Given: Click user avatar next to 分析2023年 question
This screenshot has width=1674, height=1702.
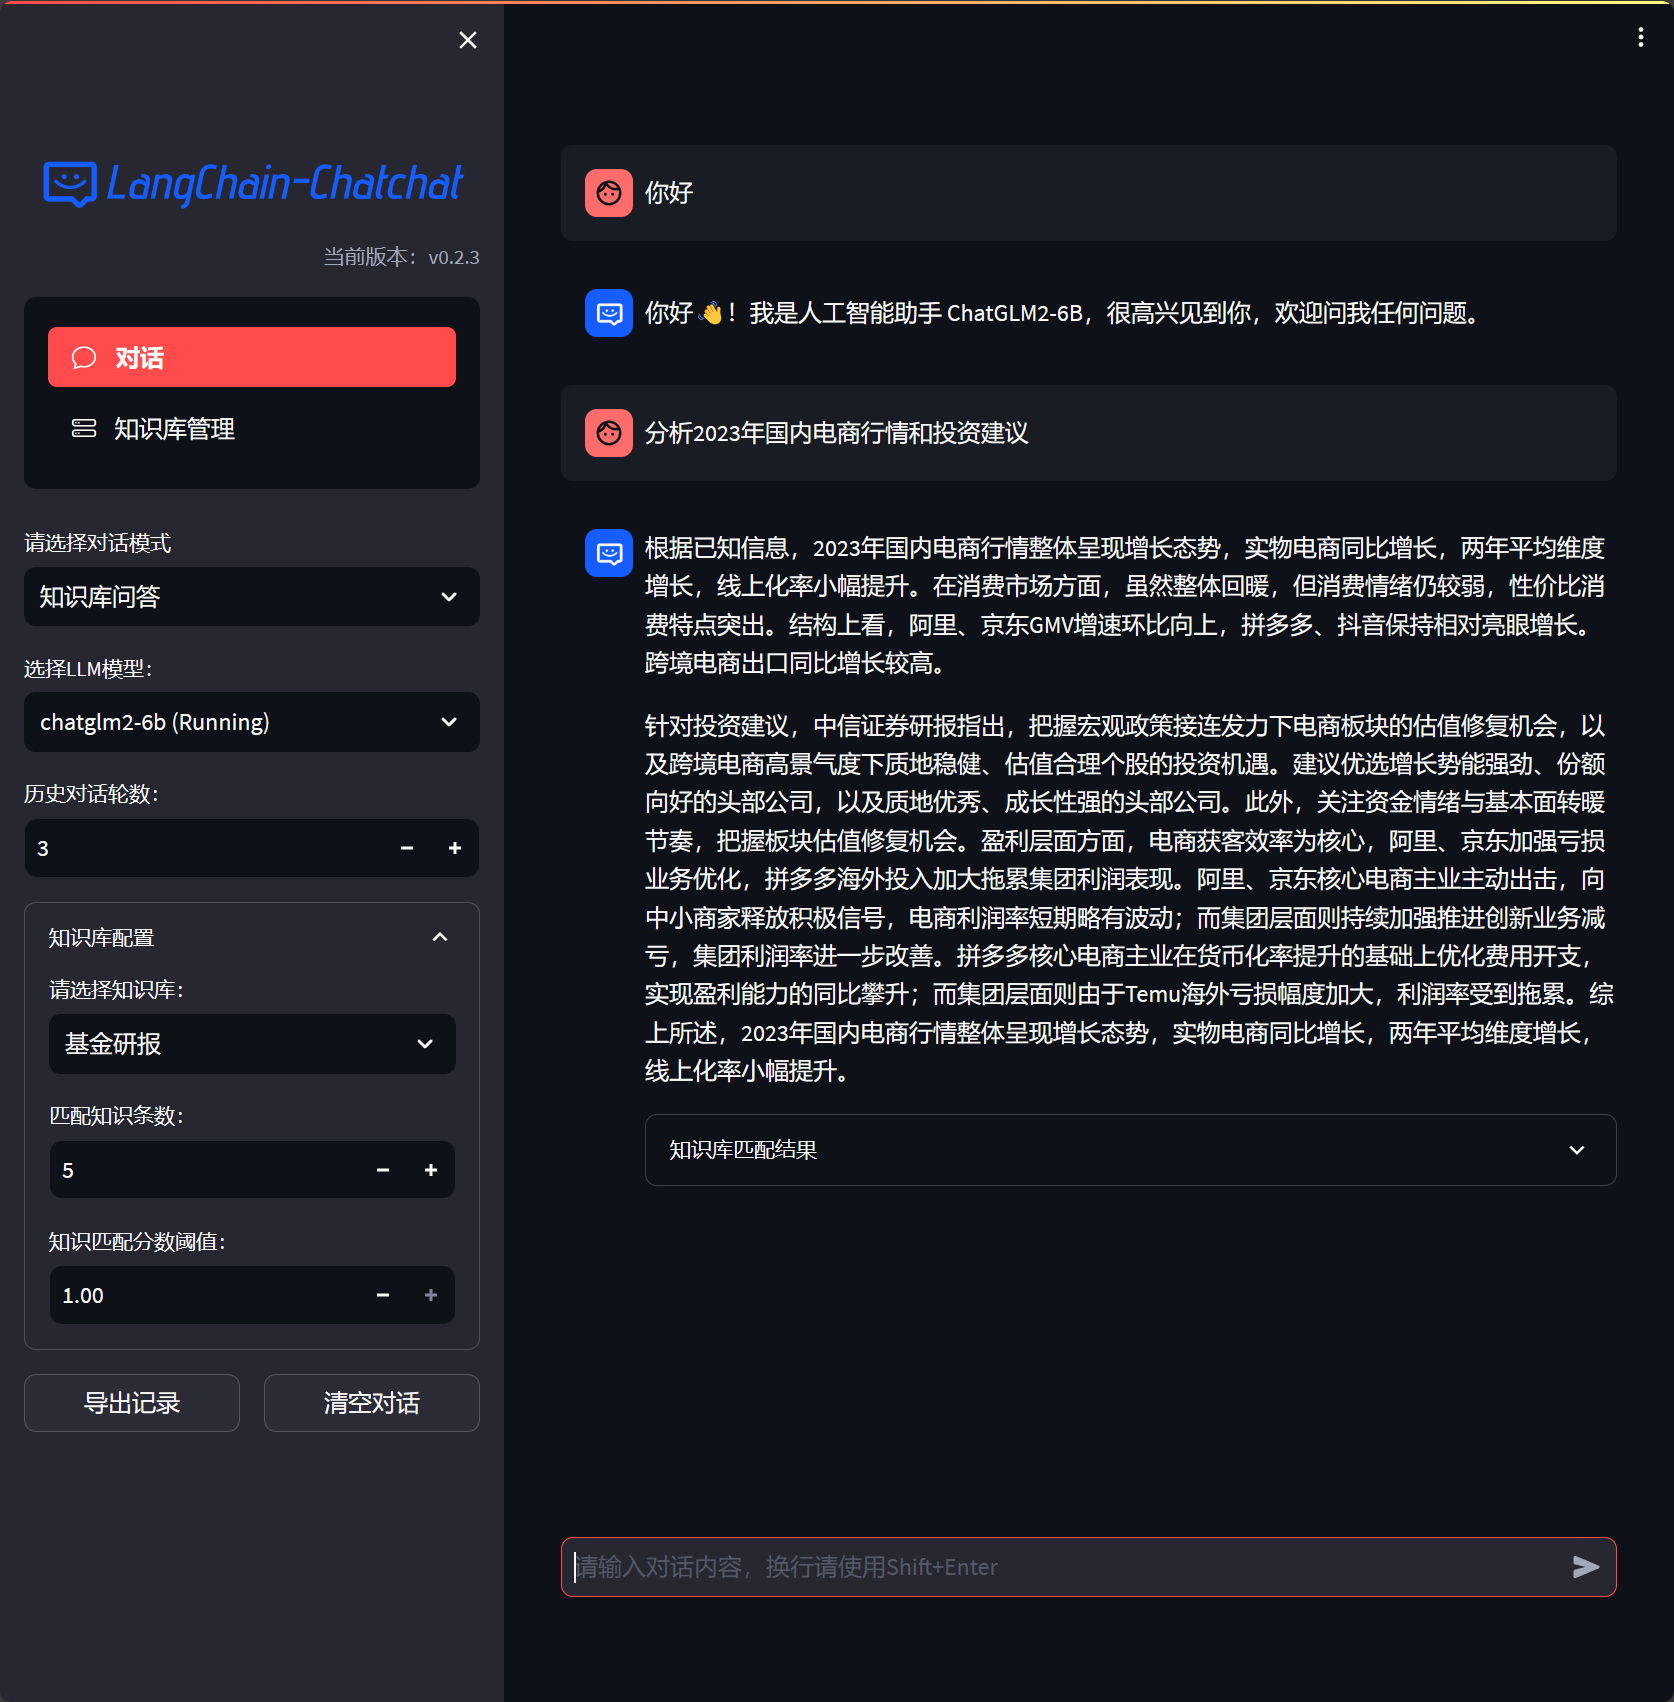Looking at the screenshot, I should pos(608,433).
